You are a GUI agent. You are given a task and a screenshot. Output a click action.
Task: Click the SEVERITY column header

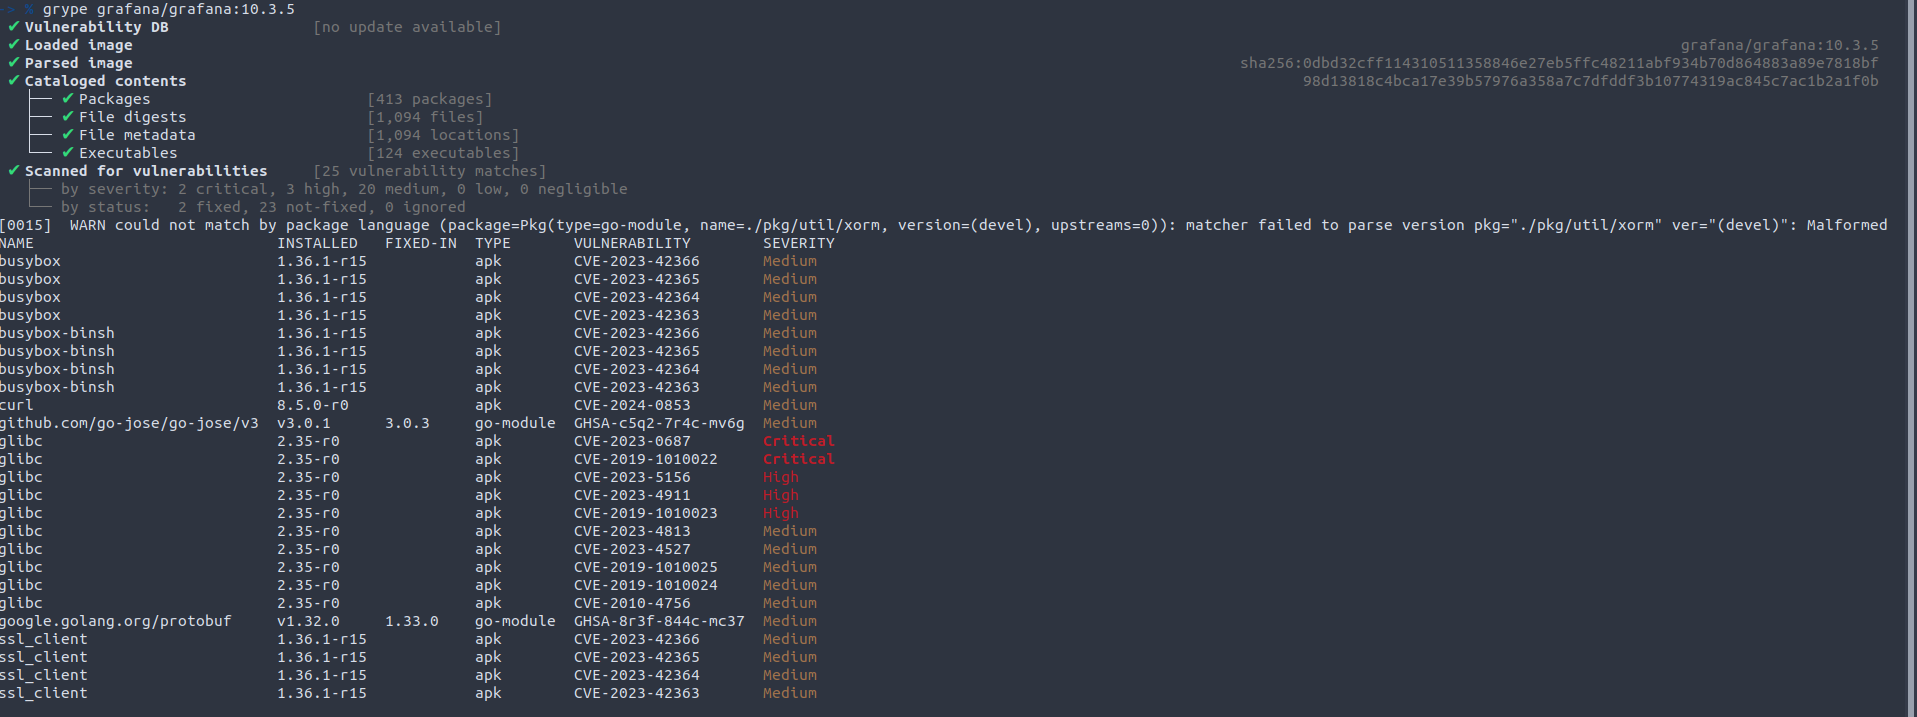pos(799,243)
